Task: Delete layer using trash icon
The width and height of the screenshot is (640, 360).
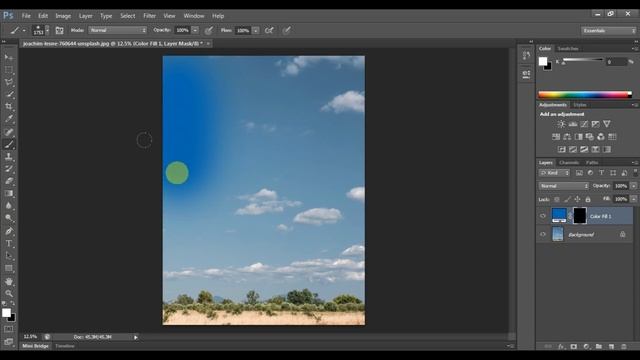Action: [x=624, y=347]
